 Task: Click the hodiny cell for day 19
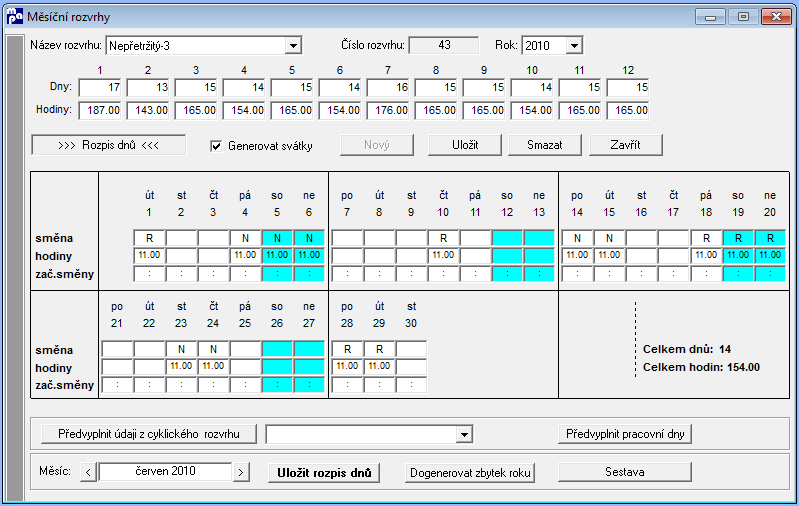coord(738,255)
